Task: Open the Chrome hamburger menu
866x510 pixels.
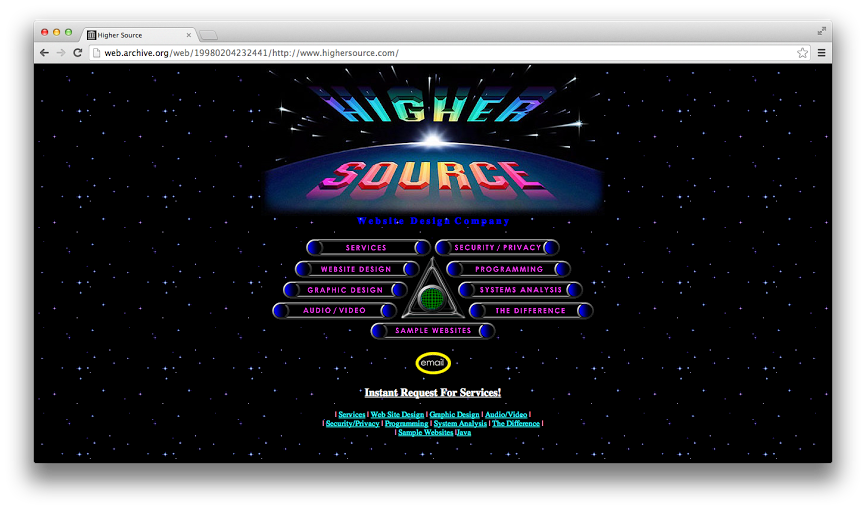Action: [821, 53]
